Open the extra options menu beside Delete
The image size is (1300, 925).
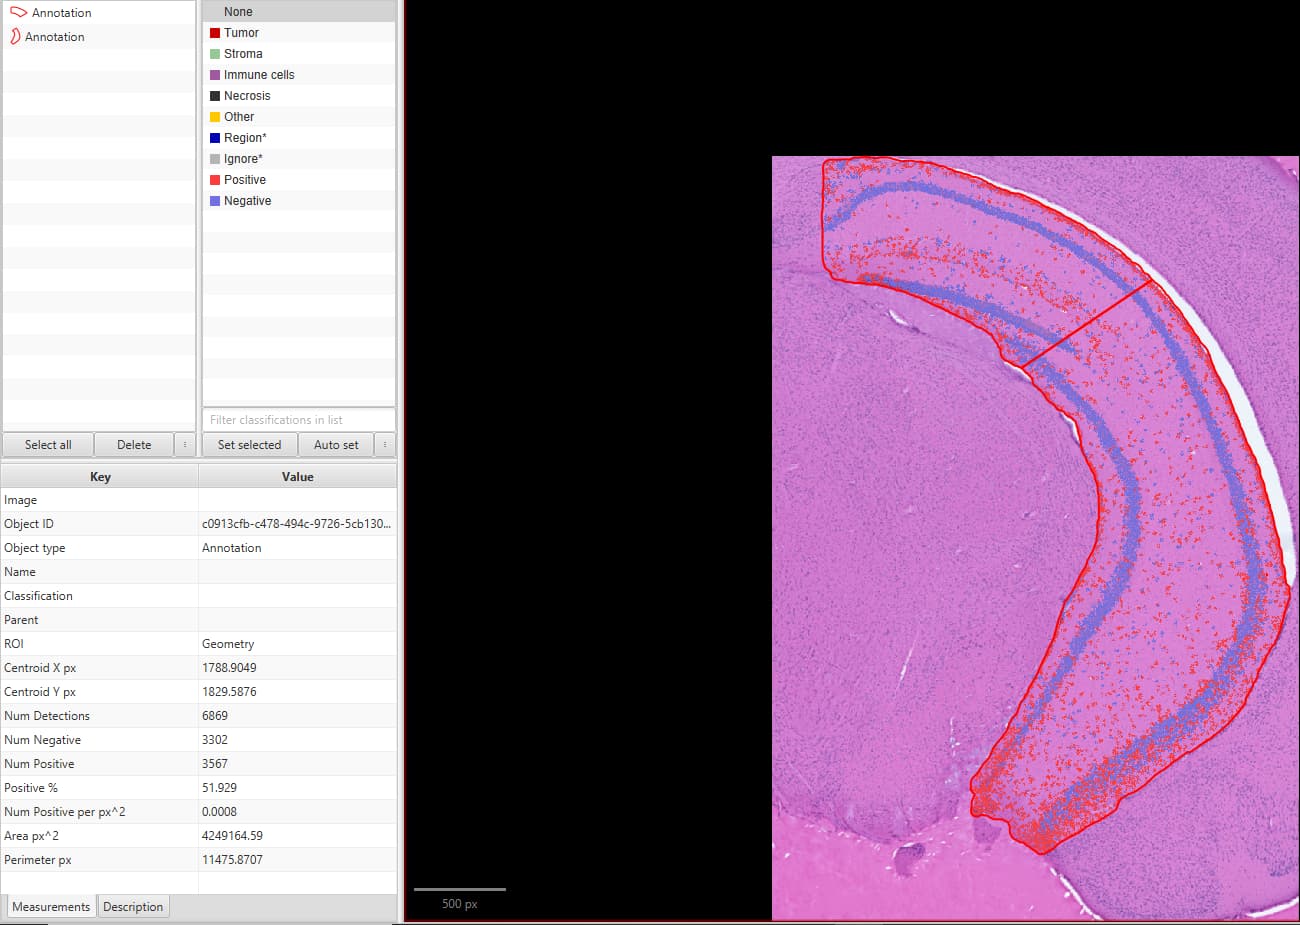coord(184,444)
